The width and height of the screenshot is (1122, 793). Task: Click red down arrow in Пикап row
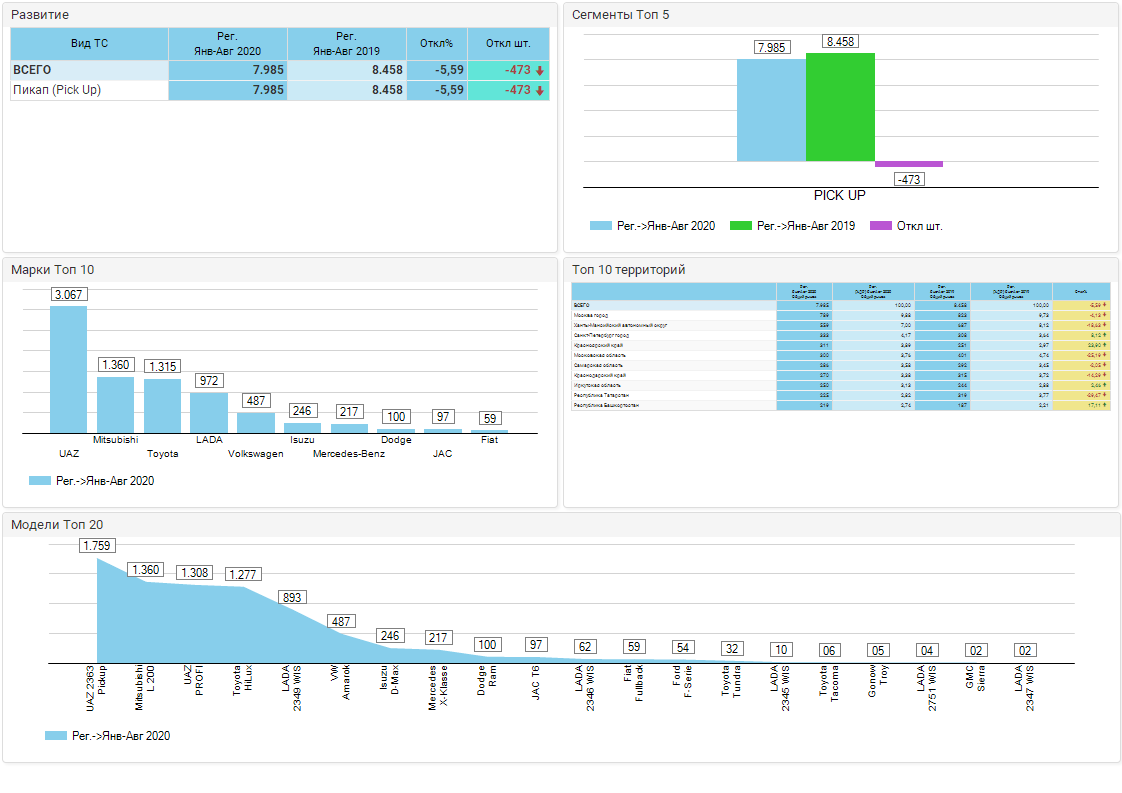(x=540, y=91)
